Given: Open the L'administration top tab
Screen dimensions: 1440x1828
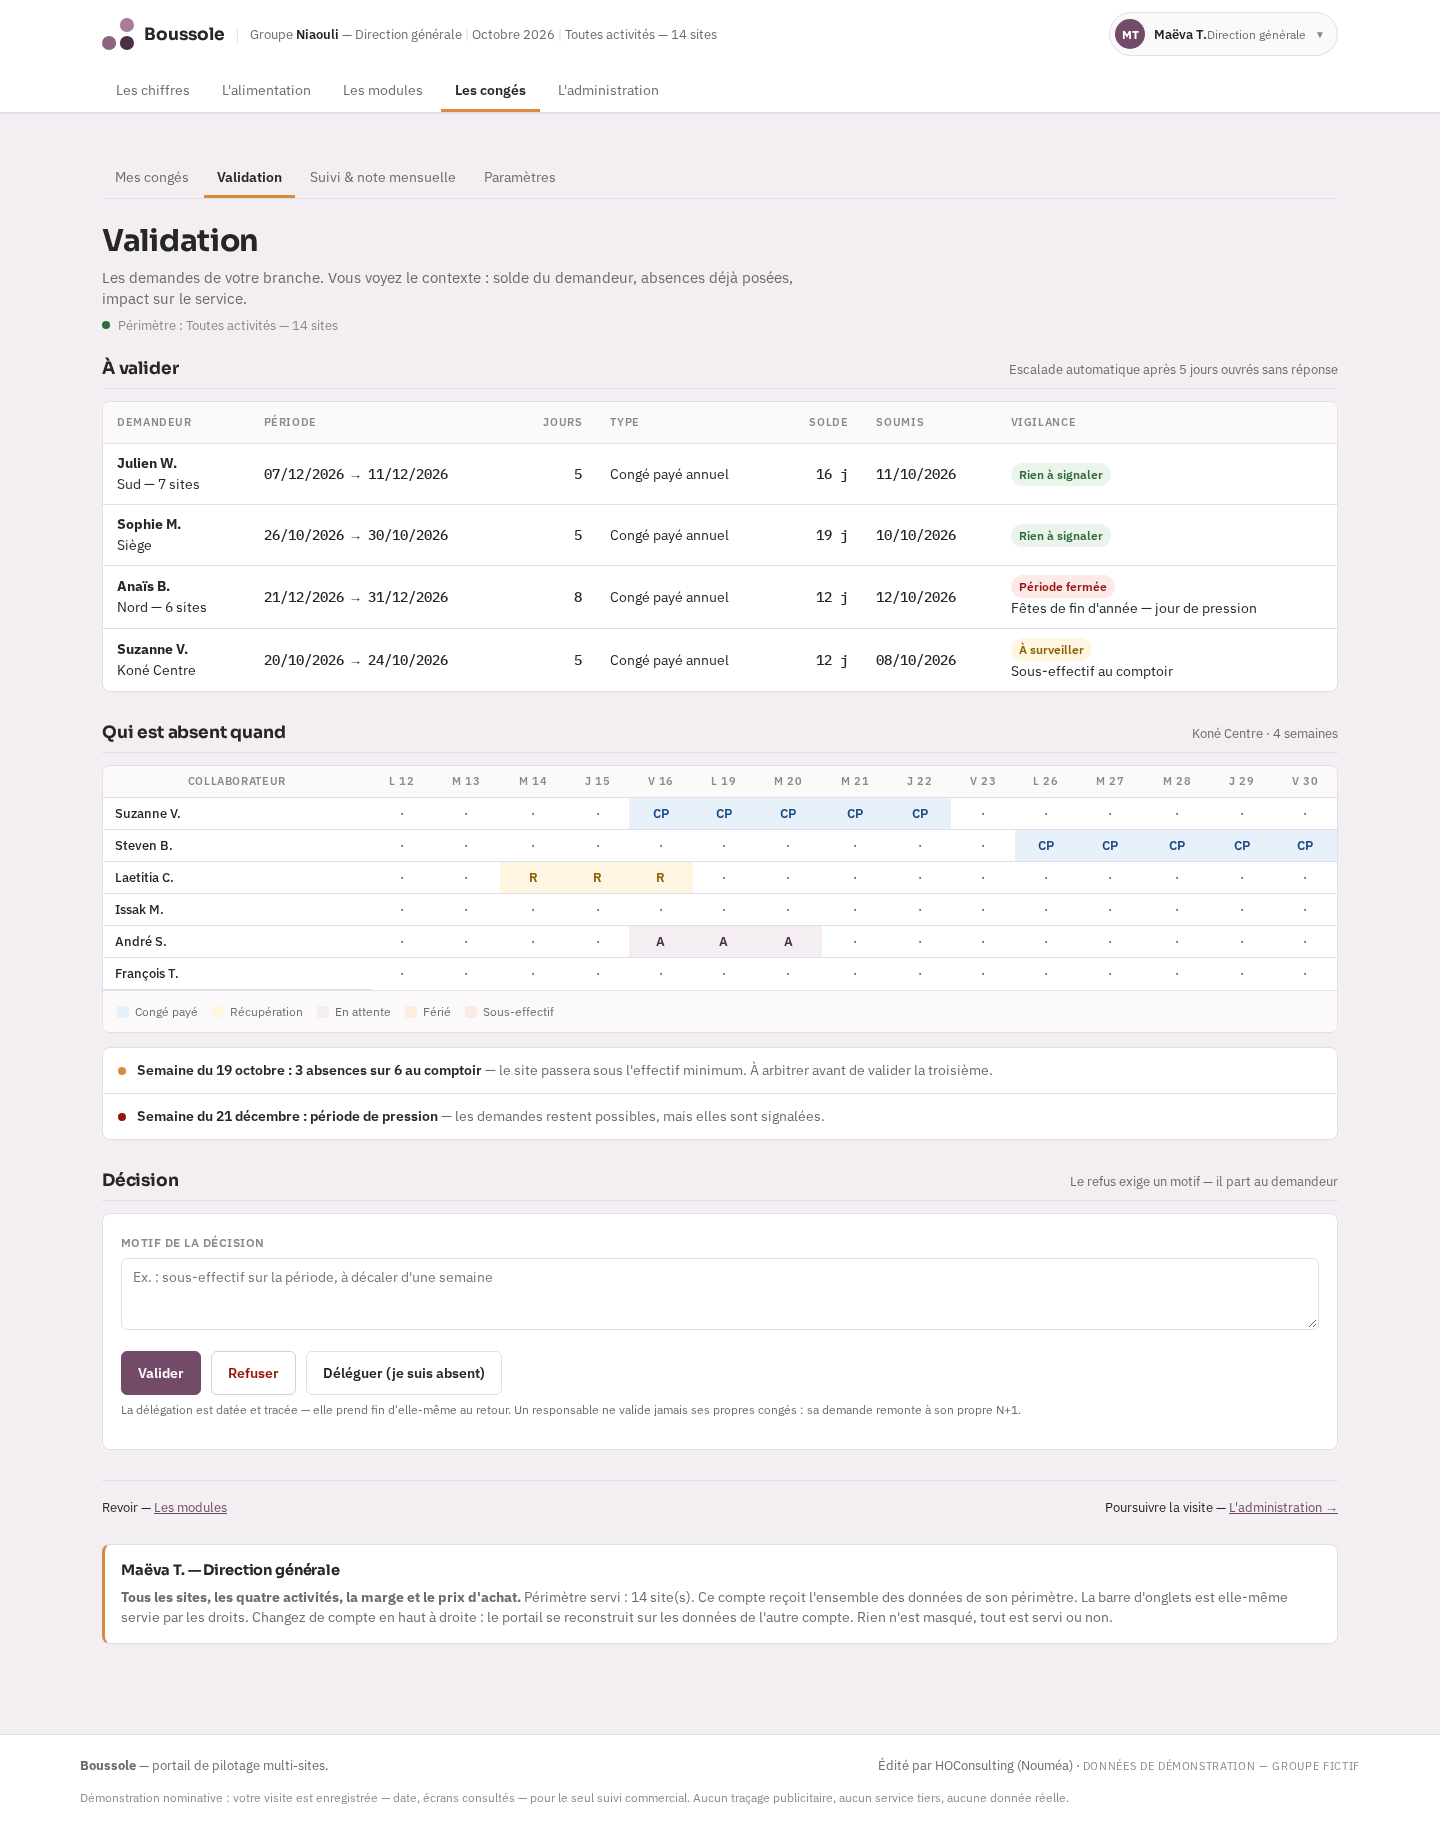Looking at the screenshot, I should (608, 90).
